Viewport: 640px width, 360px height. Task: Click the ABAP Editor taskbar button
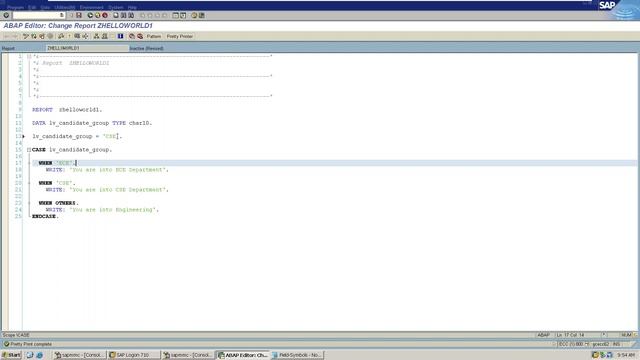click(243, 355)
